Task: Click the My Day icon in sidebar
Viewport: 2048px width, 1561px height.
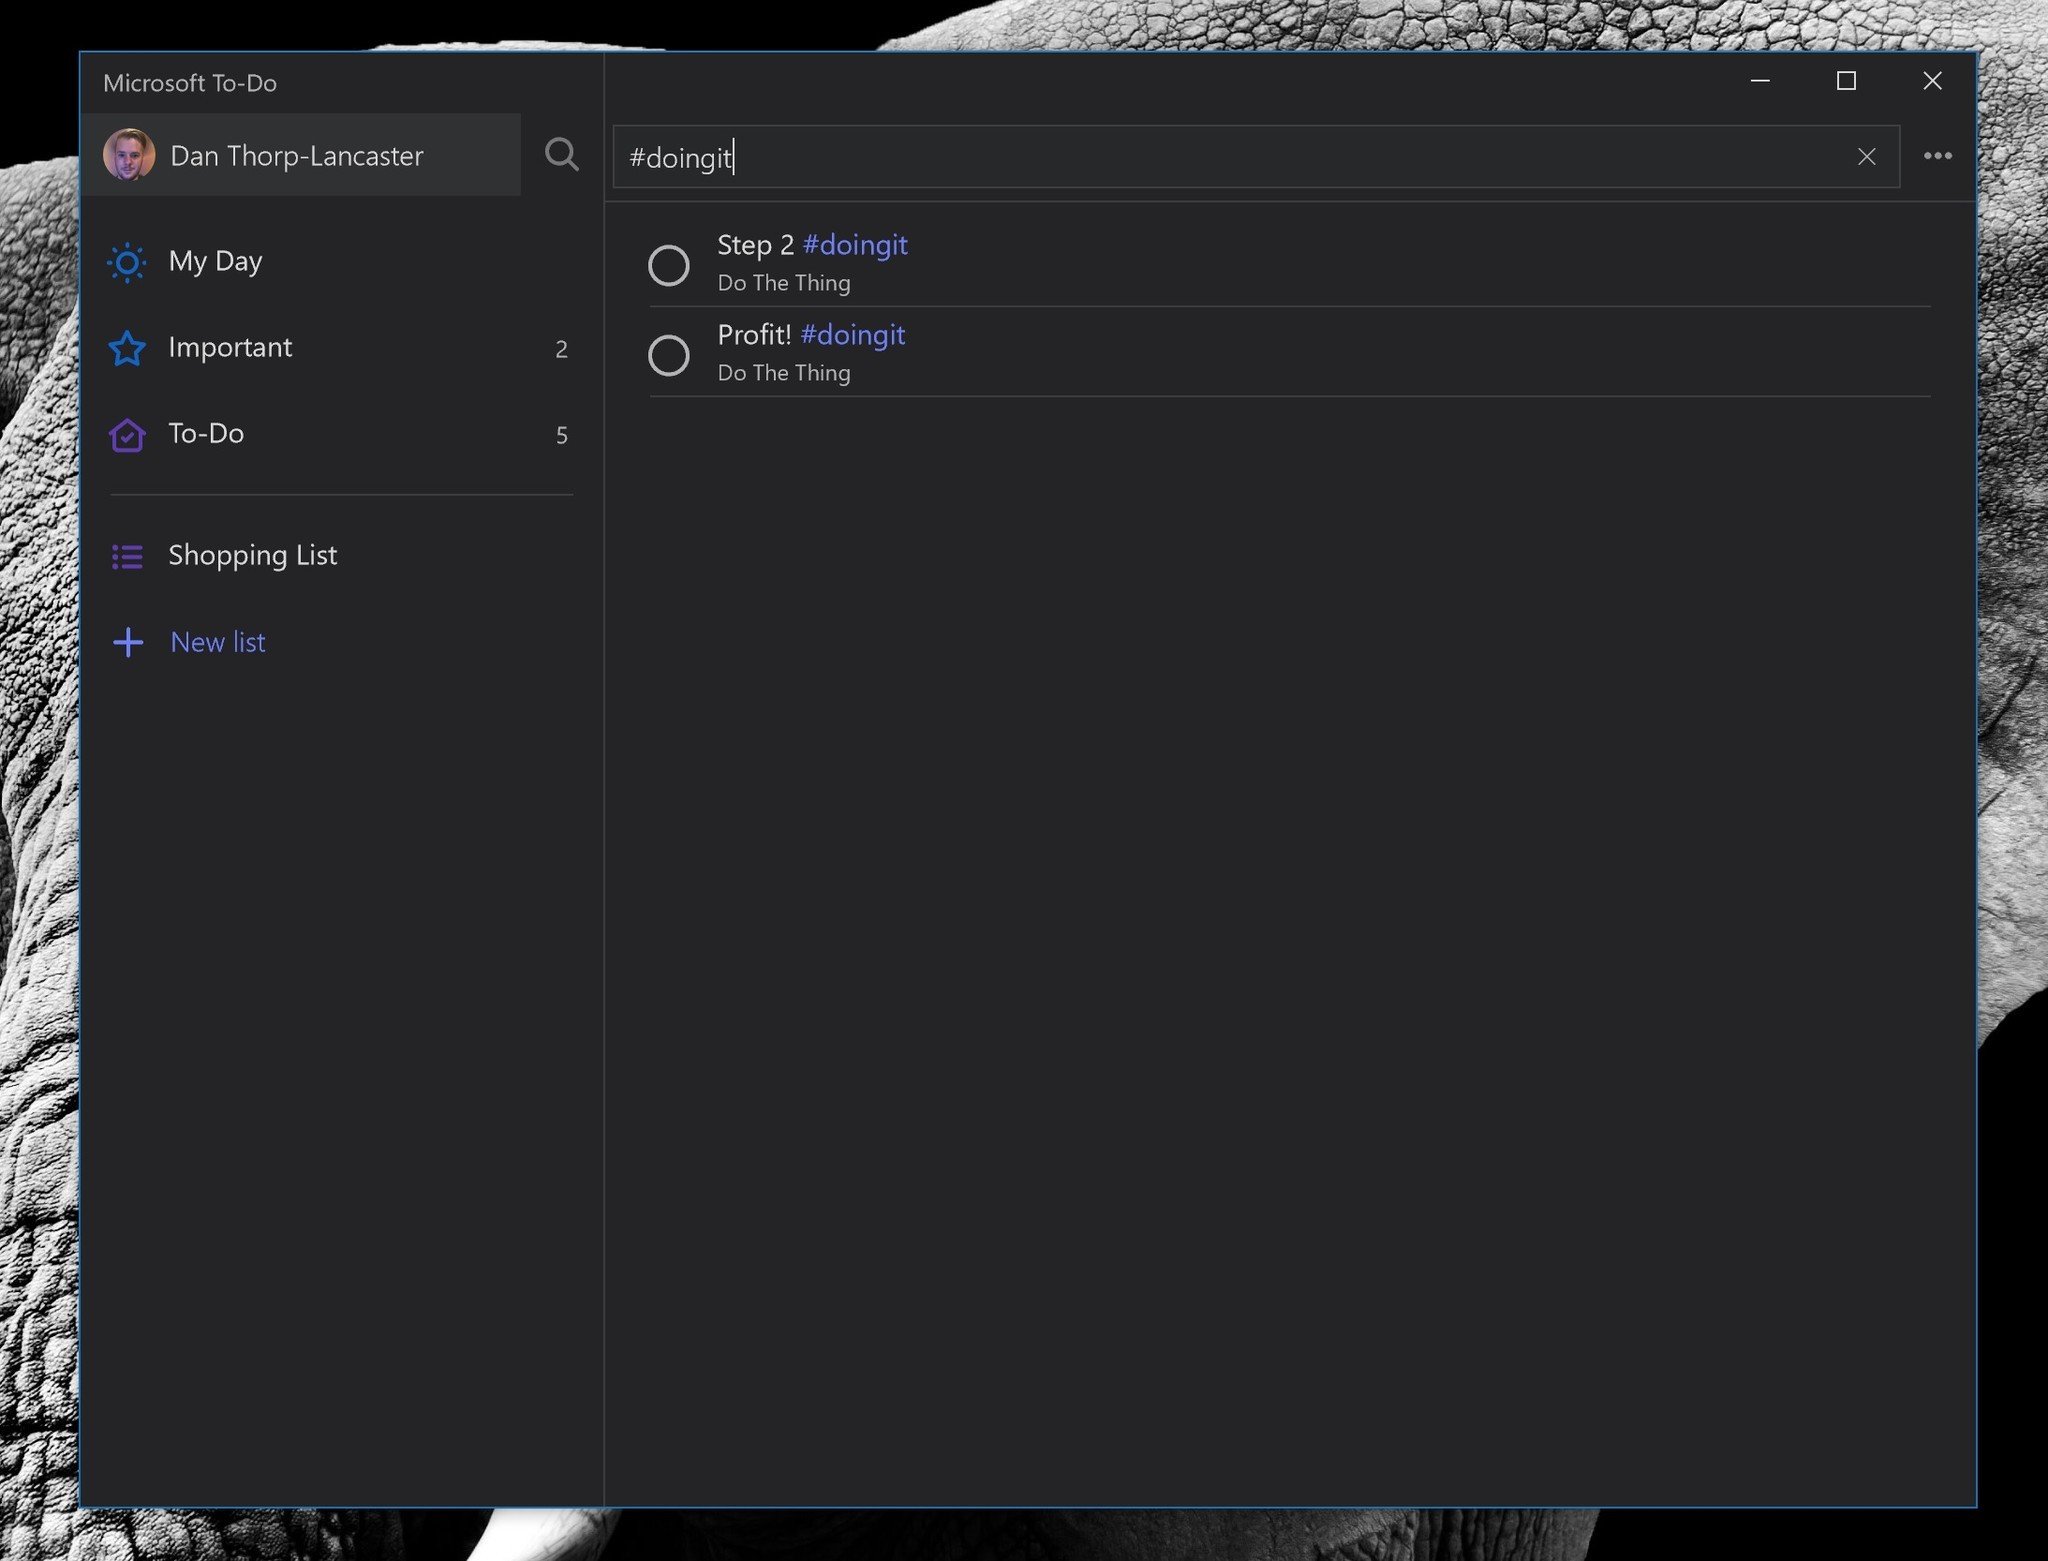Action: 128,259
